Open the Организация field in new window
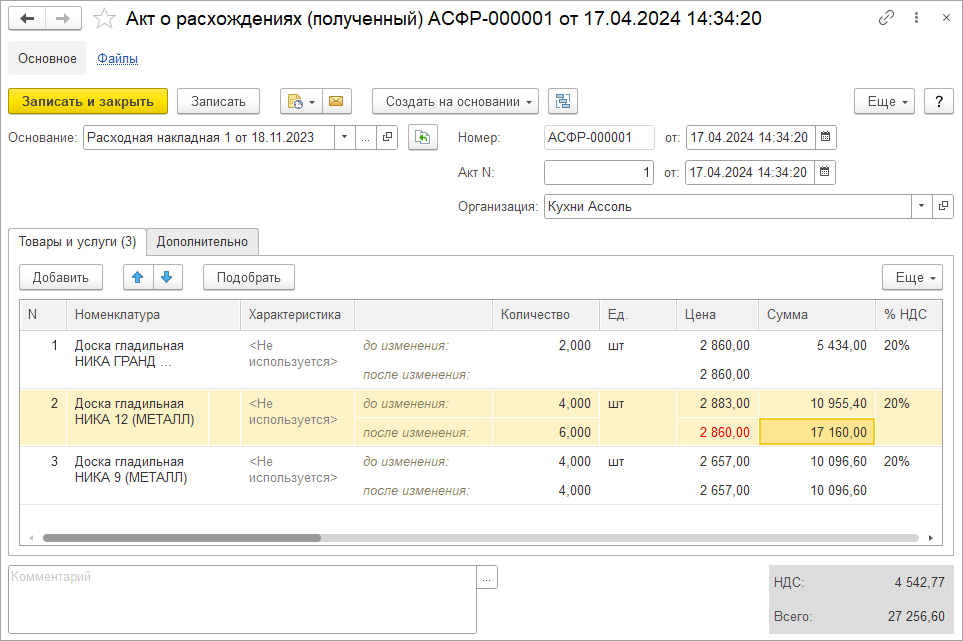963x641 pixels. pyautogui.click(x=943, y=207)
